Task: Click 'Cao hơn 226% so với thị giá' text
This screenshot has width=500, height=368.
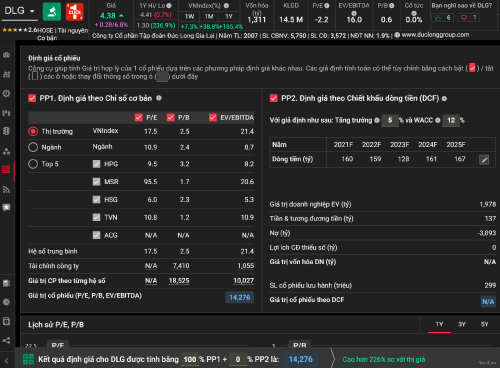Action: click(384, 359)
